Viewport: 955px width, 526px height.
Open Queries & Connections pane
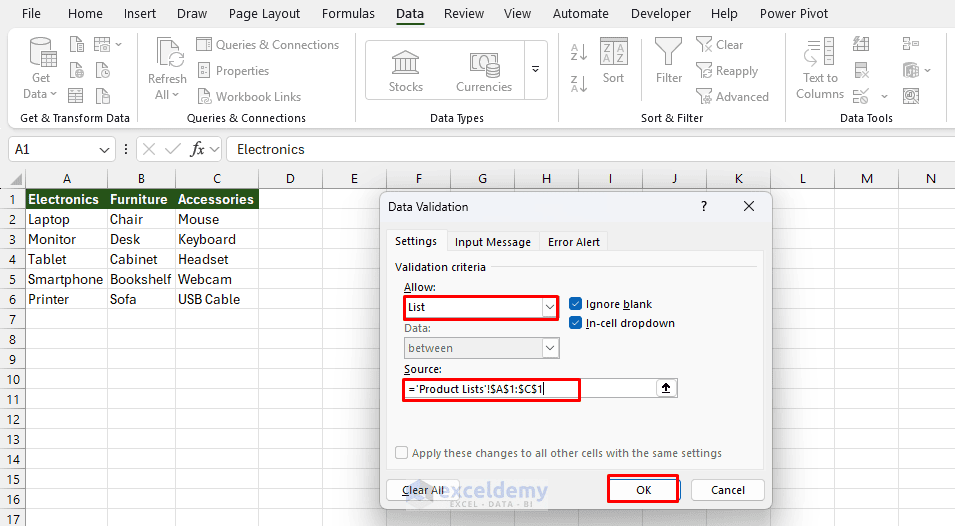pos(267,44)
